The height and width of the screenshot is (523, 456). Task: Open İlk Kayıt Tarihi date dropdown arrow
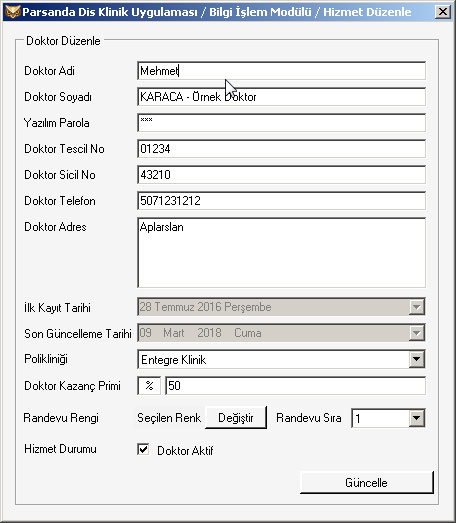click(417, 307)
